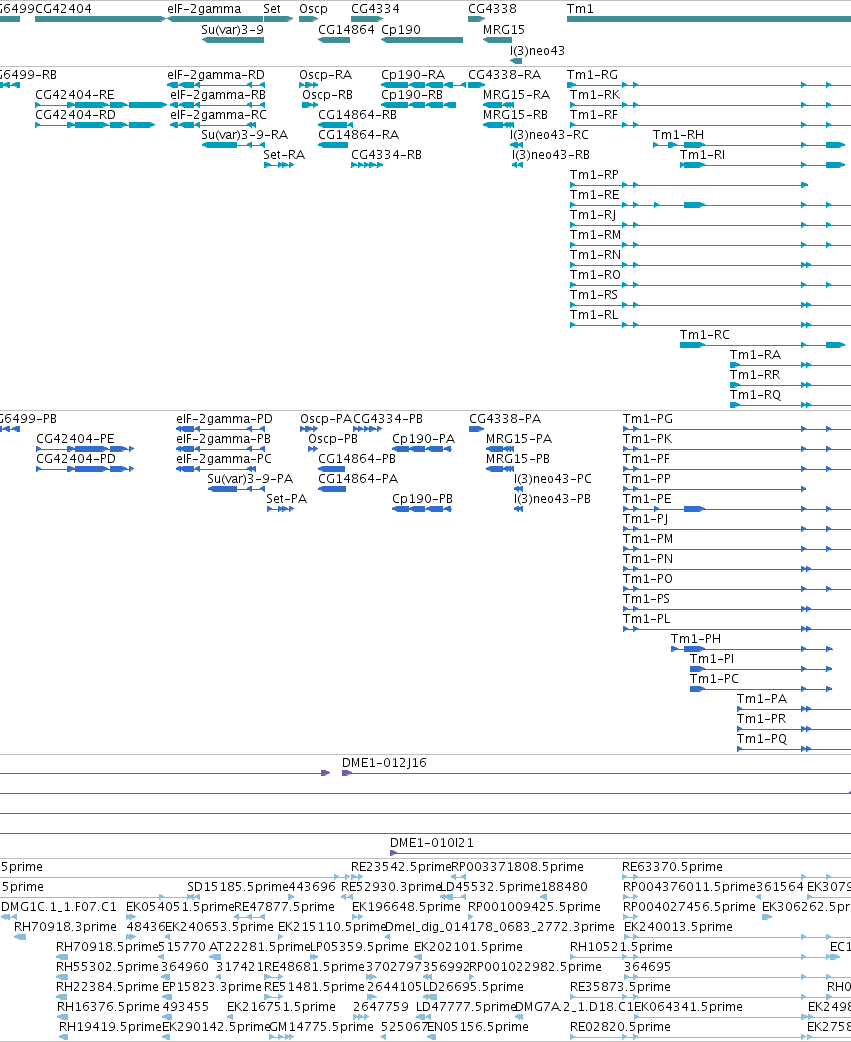This screenshot has height=1042, width=851.
Task: Select transcript CG42404-RD
Action: 95,125
